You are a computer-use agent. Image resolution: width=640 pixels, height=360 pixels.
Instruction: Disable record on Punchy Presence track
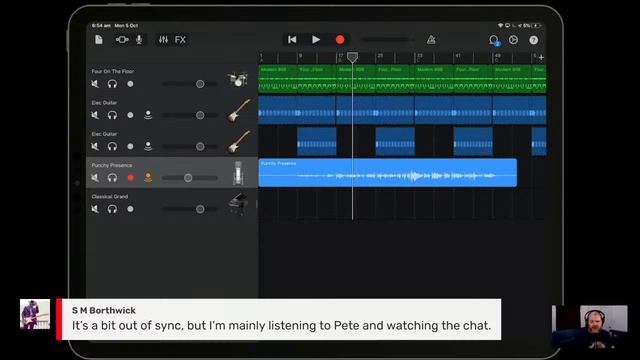point(130,178)
